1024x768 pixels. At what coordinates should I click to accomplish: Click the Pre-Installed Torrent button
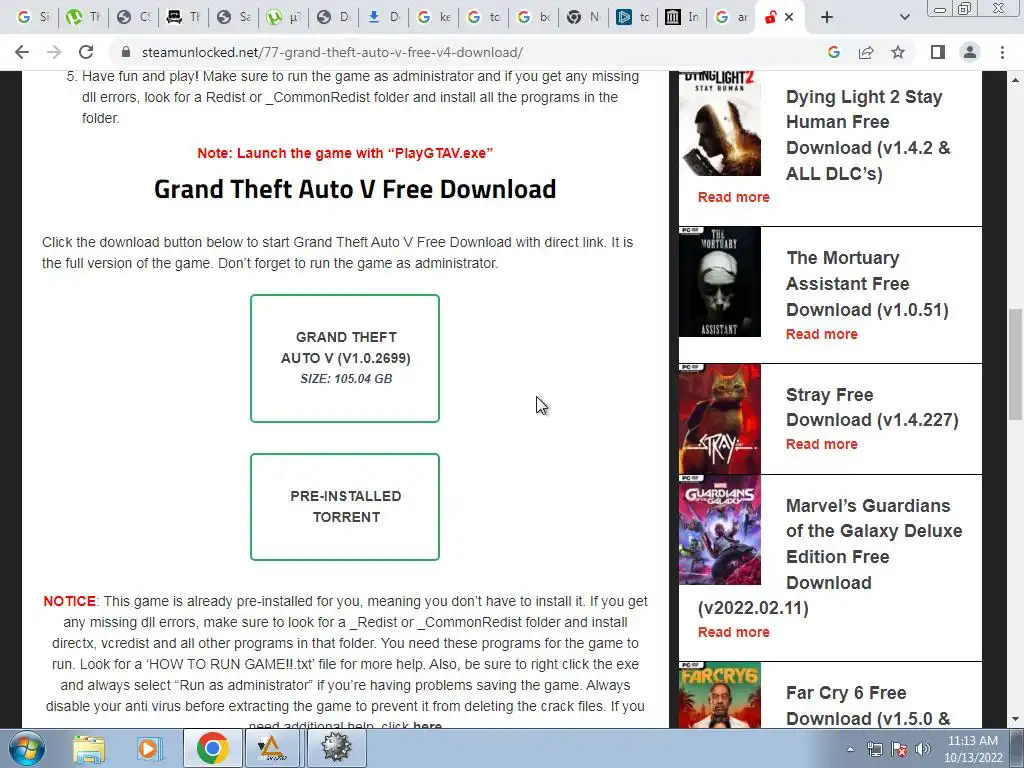click(345, 507)
